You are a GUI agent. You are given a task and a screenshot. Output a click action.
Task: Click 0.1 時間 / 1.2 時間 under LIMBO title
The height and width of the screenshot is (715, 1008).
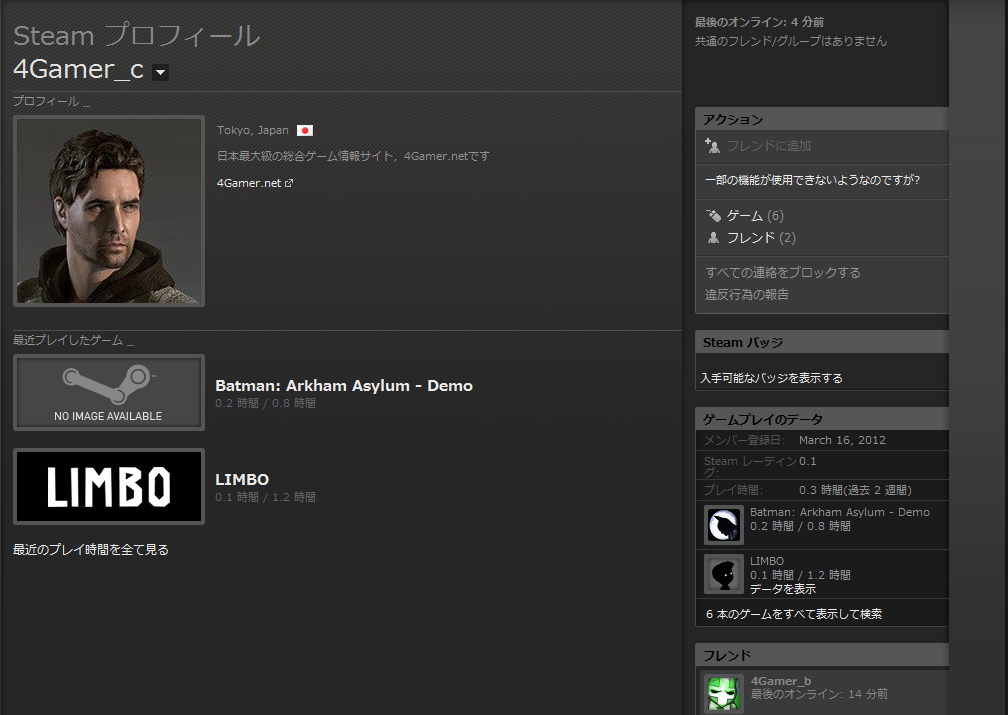[x=266, y=497]
